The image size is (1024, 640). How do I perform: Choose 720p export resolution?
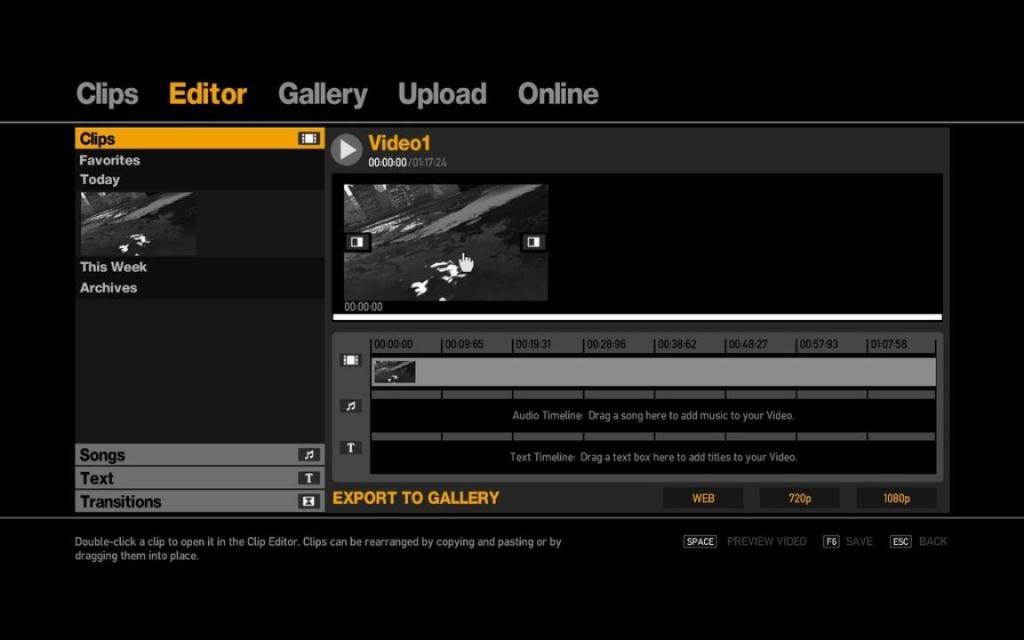click(799, 498)
